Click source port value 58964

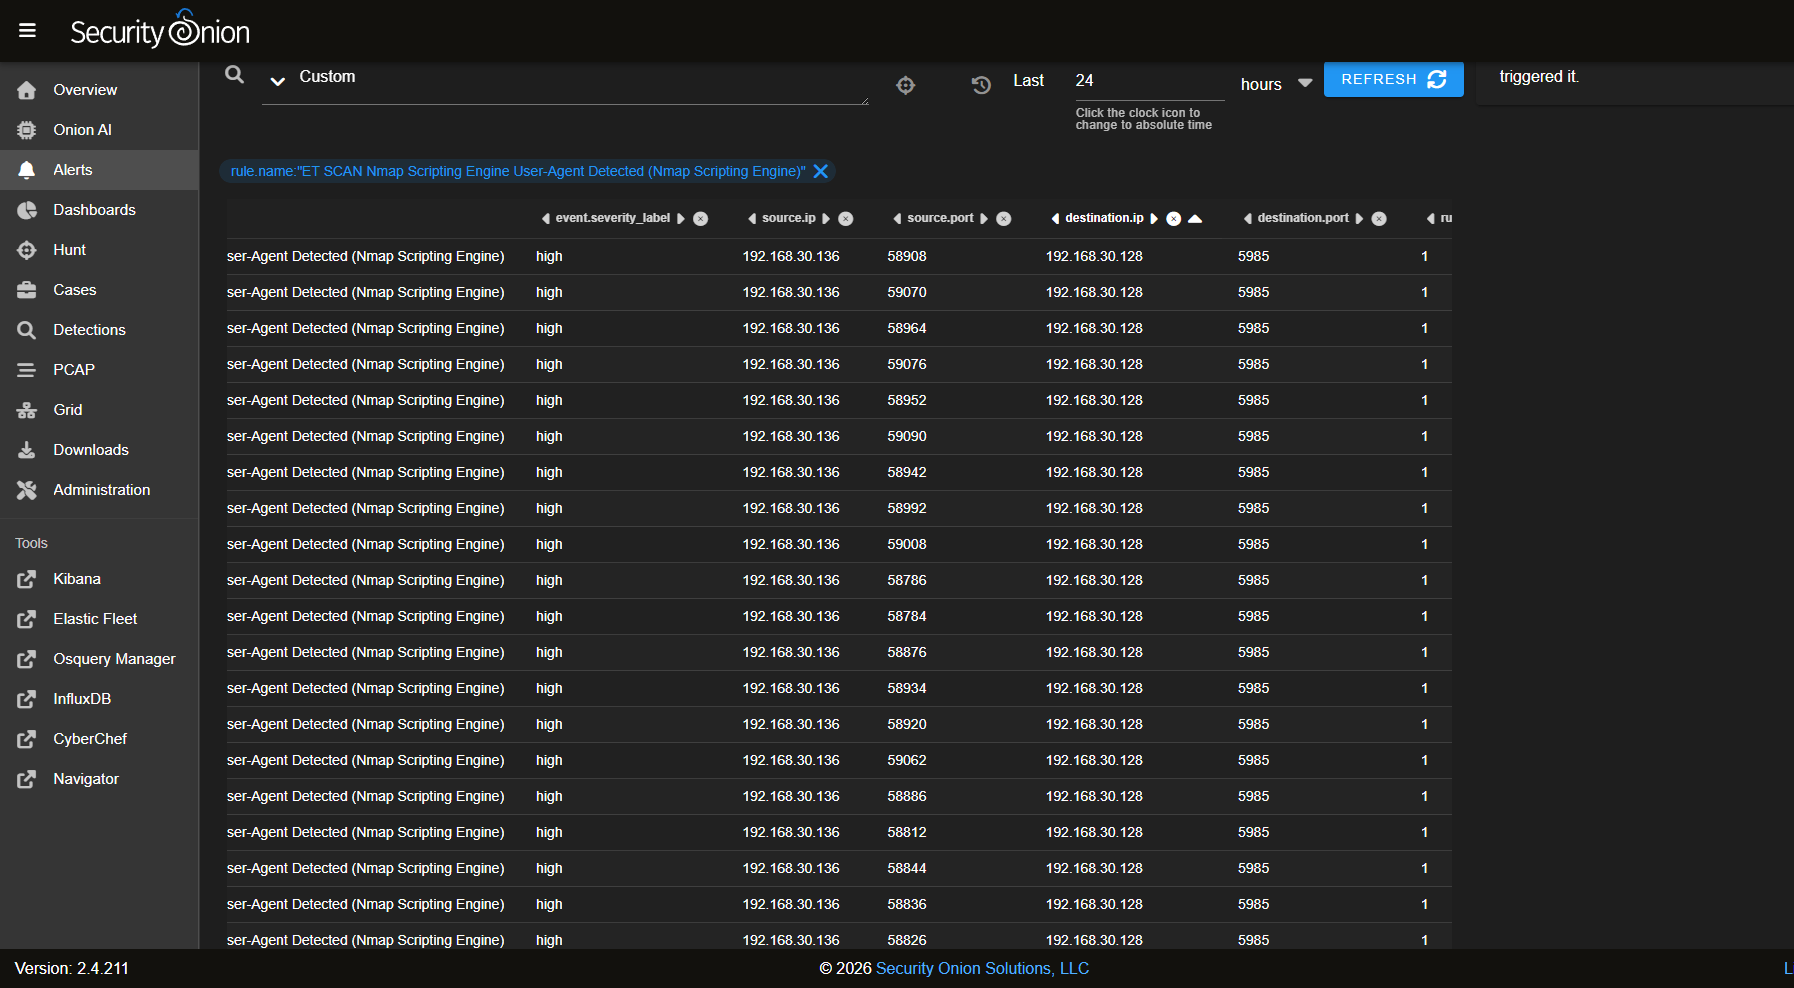point(907,328)
